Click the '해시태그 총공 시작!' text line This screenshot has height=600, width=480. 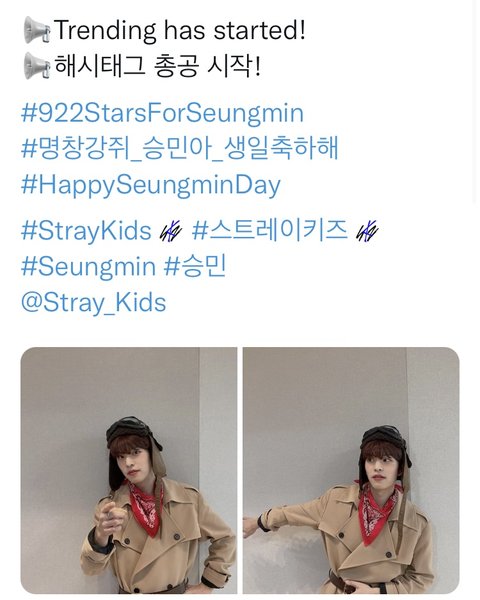tap(157, 66)
